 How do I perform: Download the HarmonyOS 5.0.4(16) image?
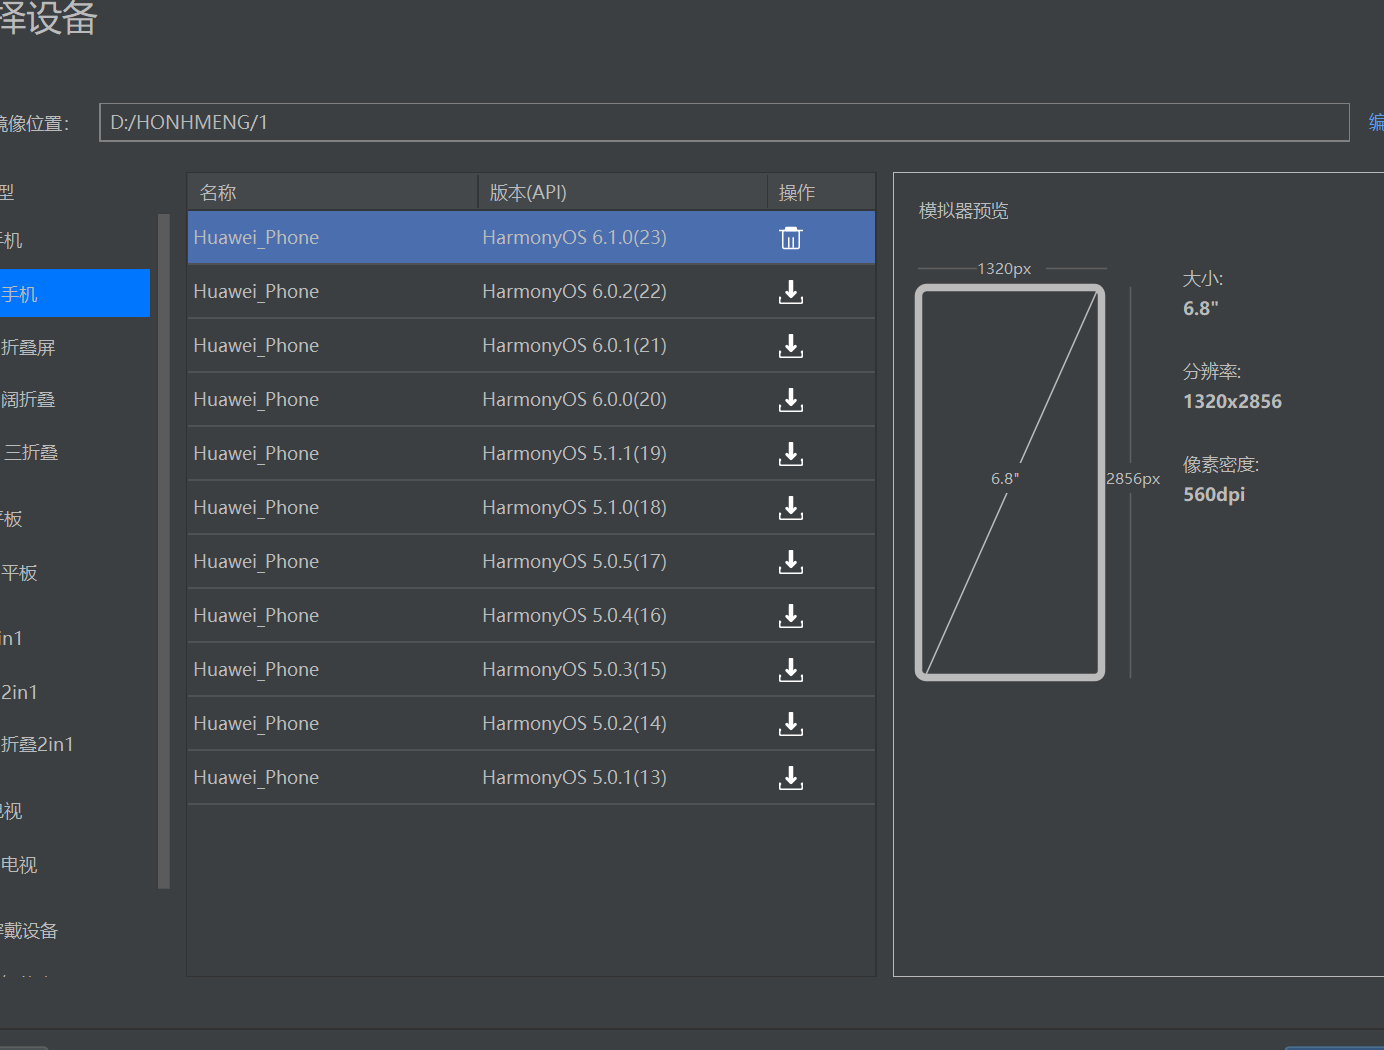pos(791,616)
